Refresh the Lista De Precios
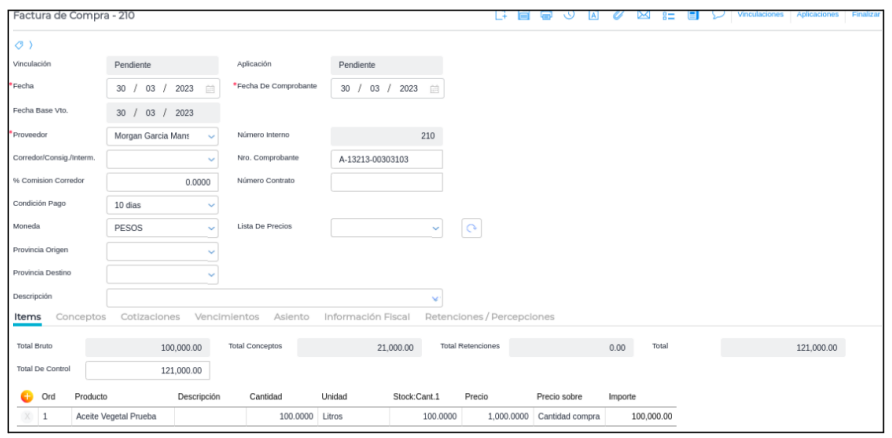This screenshot has width=892, height=438. coord(472,228)
